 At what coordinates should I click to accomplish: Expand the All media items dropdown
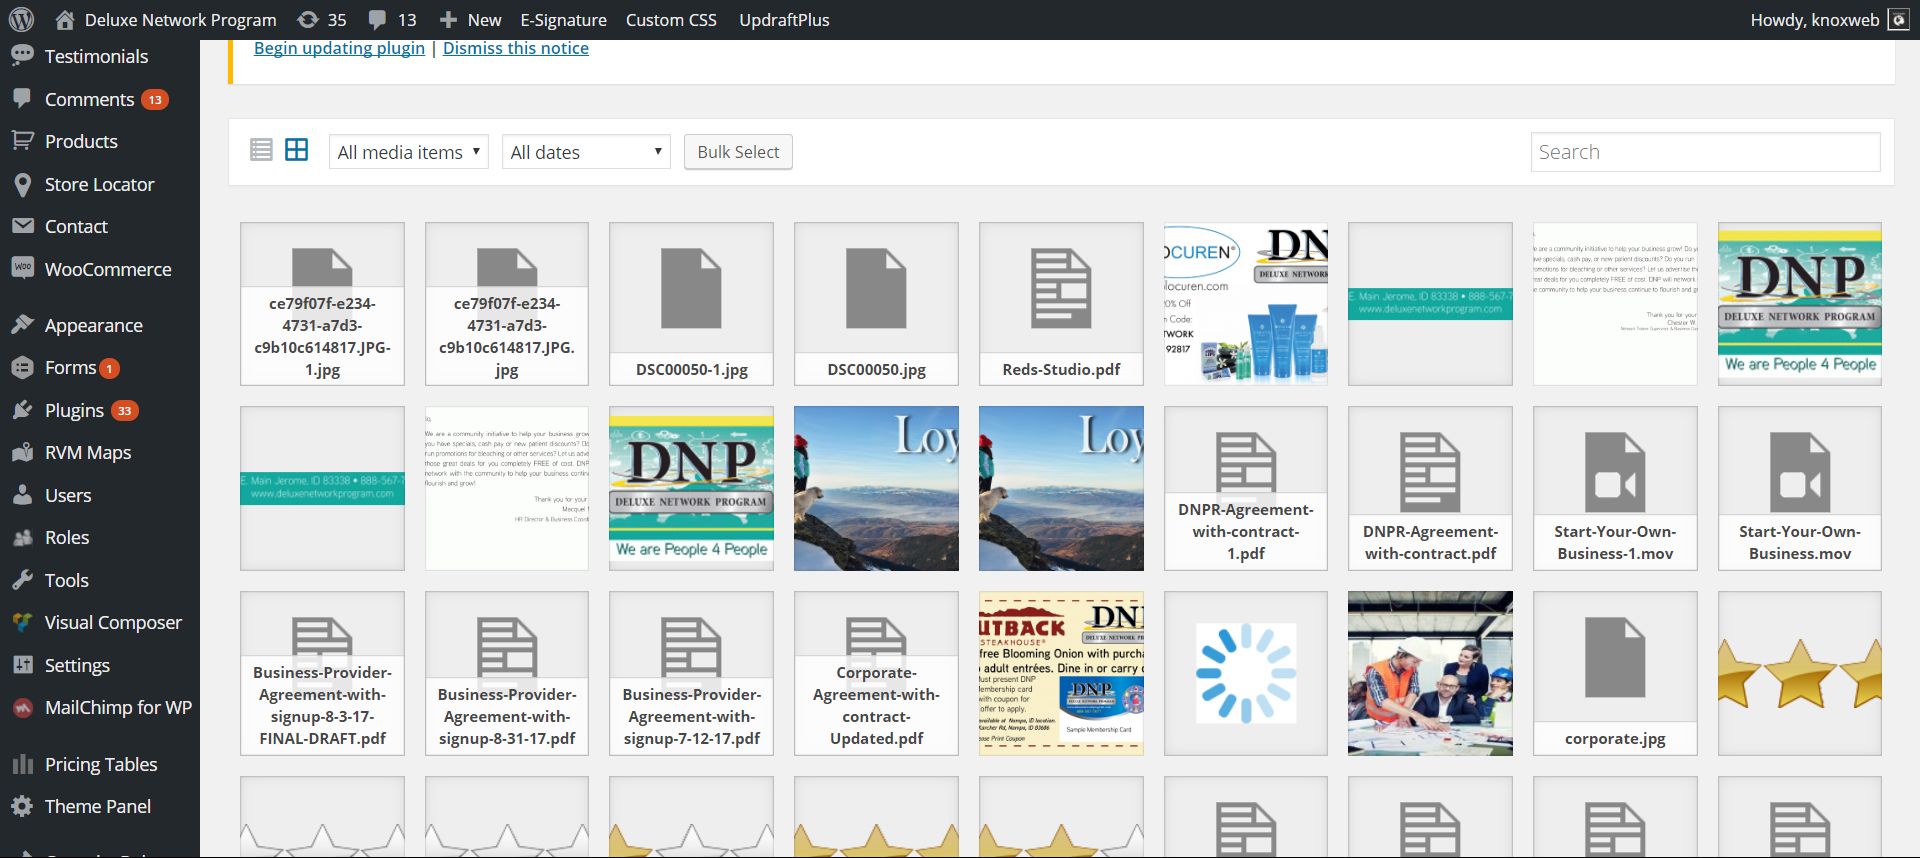[x=408, y=152]
